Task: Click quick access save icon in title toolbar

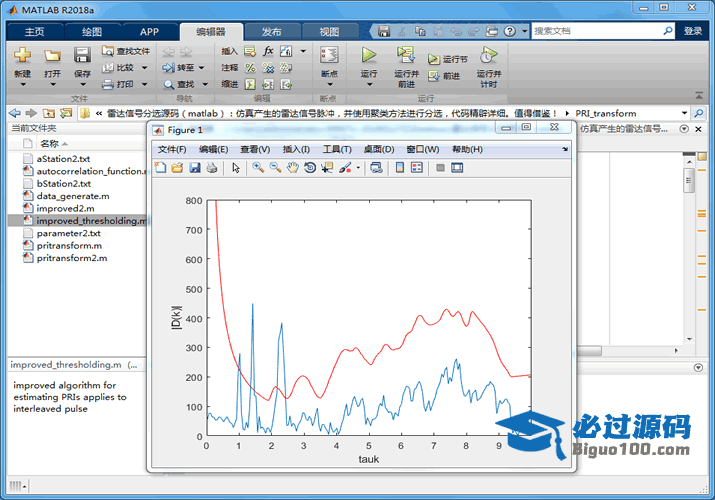Action: (384, 31)
